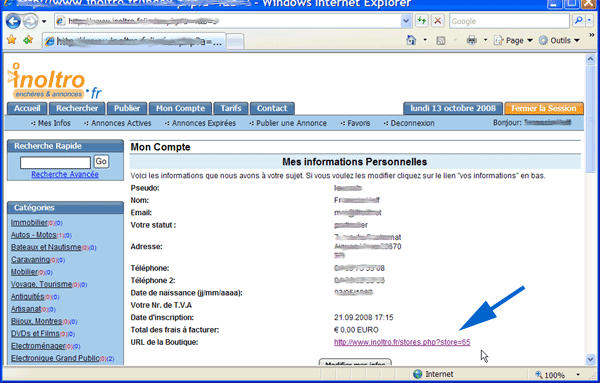Open the Recherche Avancée link
Viewport: 600px width, 383px height.
coord(65,174)
